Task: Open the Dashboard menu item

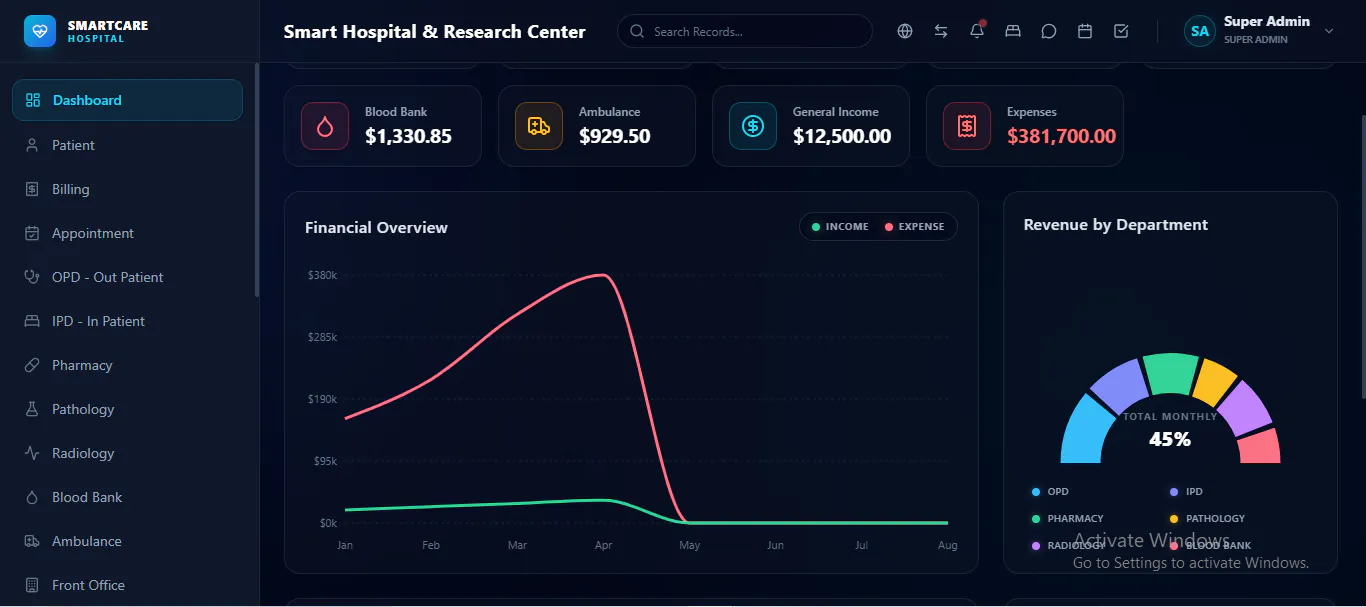Action: point(127,100)
